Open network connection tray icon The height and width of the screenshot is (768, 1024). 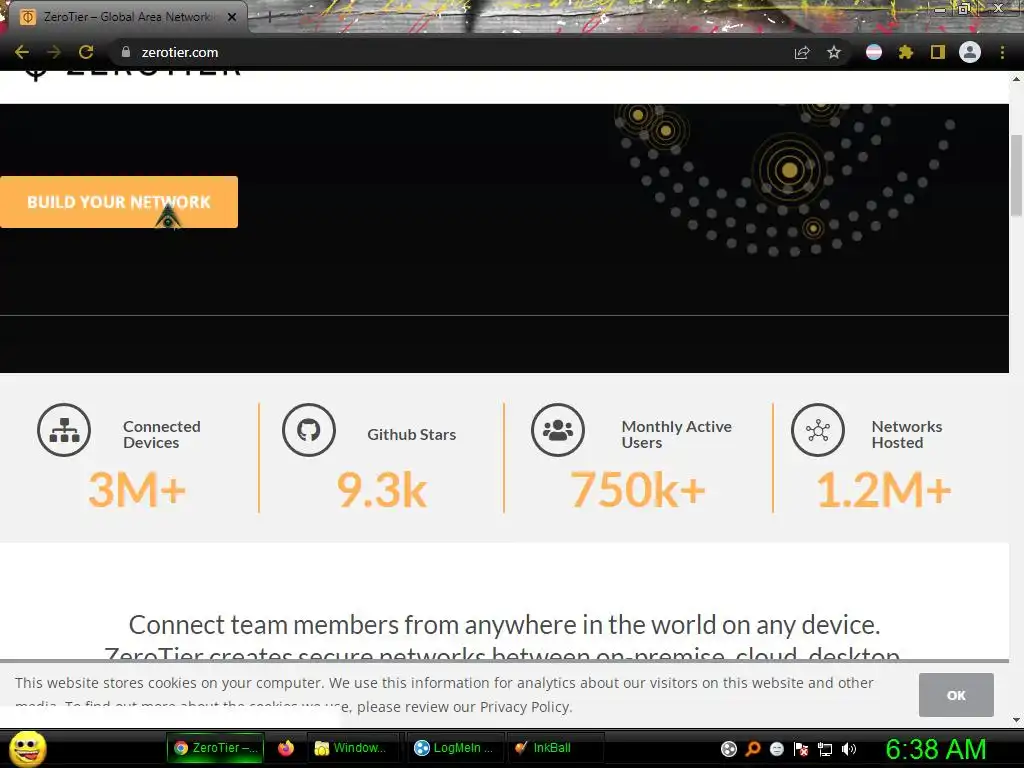click(x=825, y=750)
